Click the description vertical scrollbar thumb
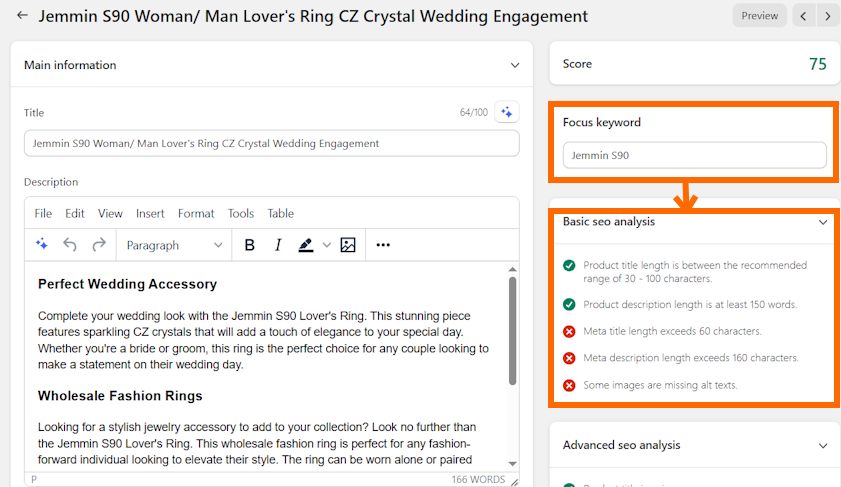 tap(513, 330)
